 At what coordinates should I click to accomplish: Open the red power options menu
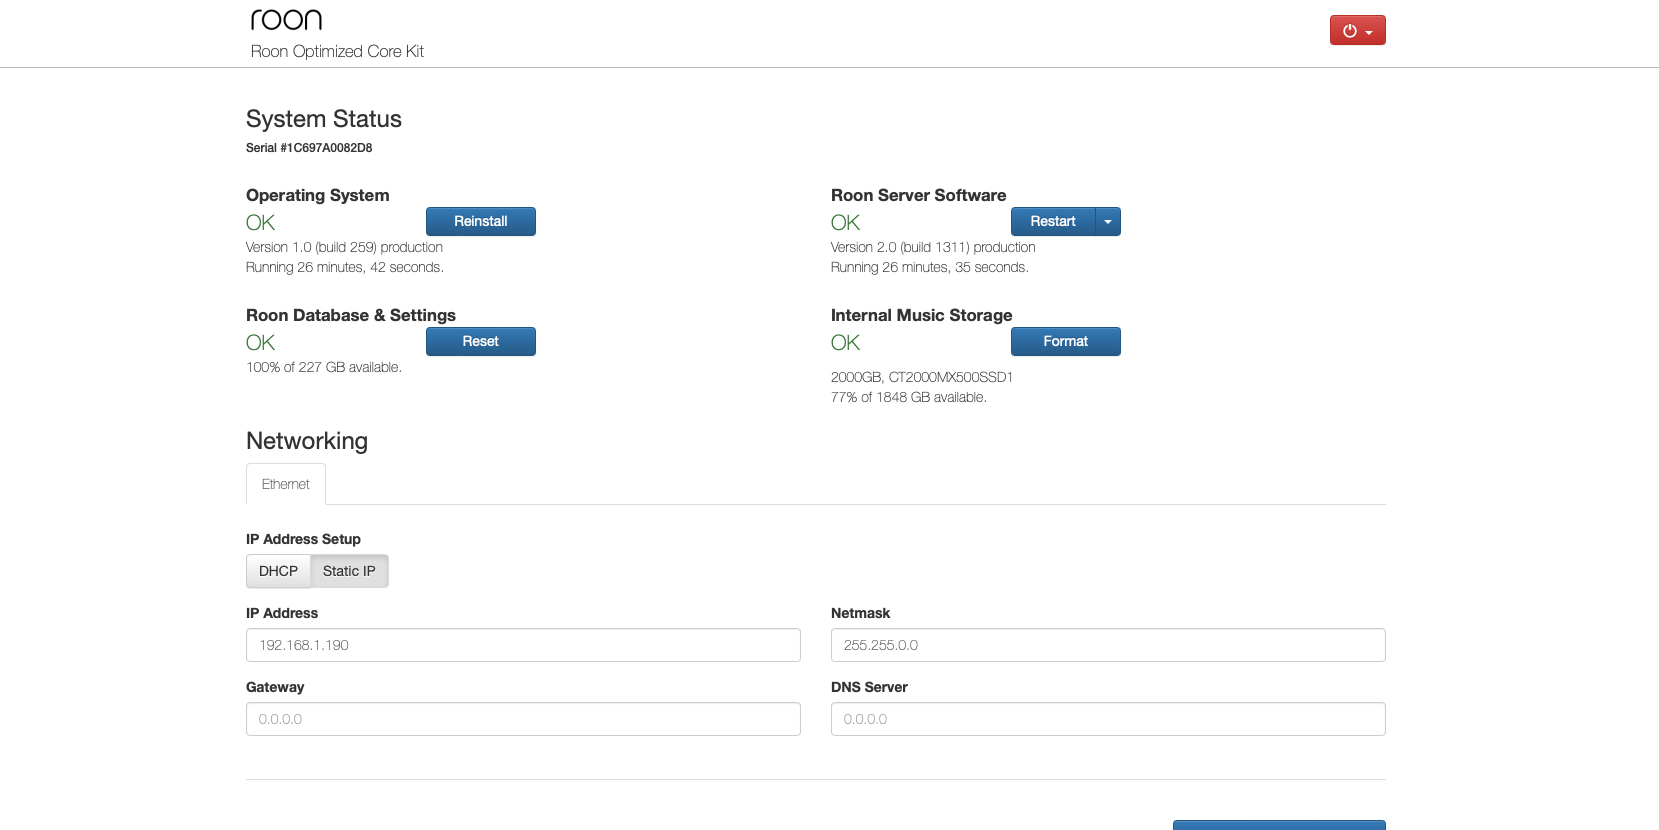[1357, 30]
